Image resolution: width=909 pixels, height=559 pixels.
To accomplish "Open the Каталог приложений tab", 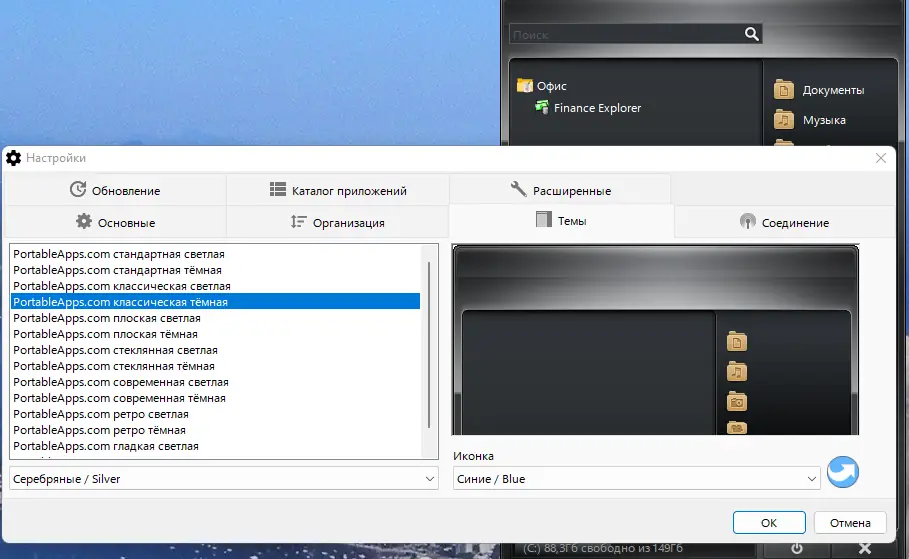I will click(338, 190).
